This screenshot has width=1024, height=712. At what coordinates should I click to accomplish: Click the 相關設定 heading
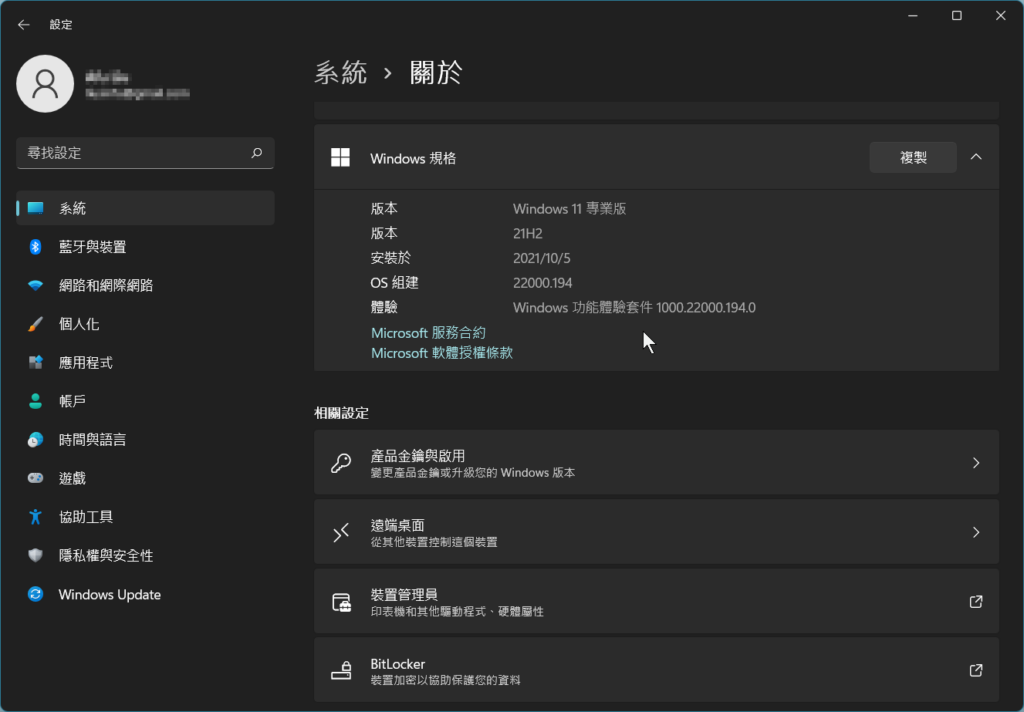pyautogui.click(x=342, y=413)
